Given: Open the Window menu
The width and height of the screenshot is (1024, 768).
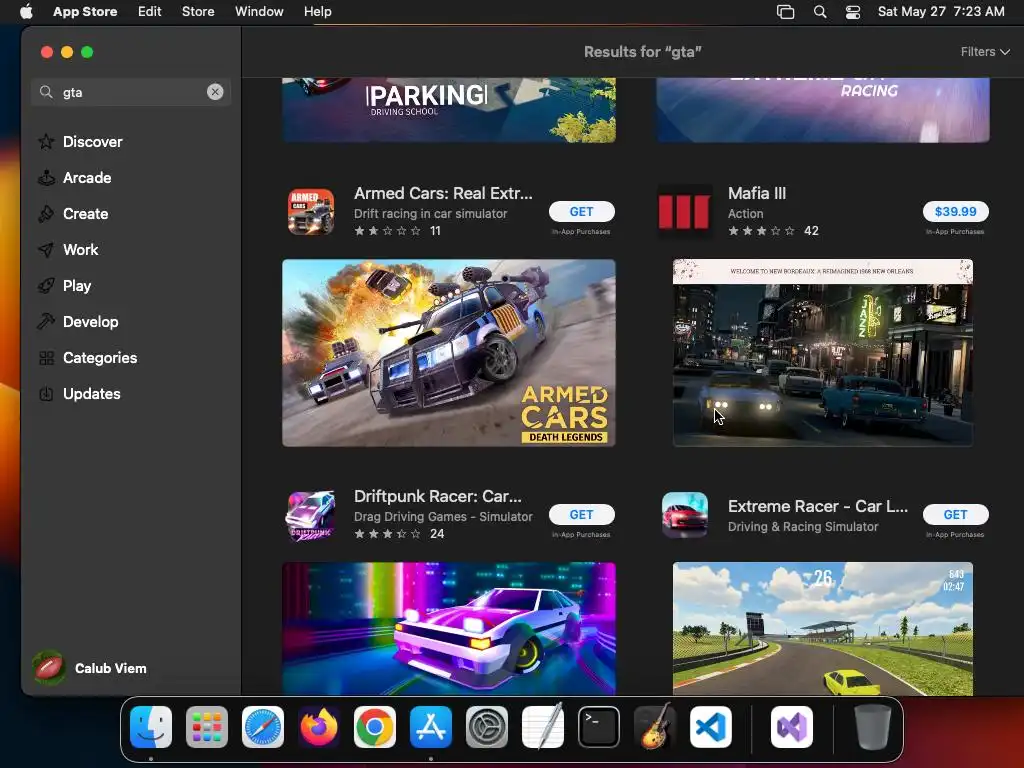Looking at the screenshot, I should 259,12.
